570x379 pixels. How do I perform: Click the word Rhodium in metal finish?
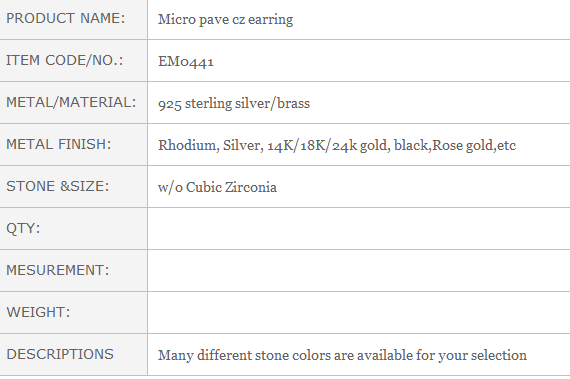point(188,145)
